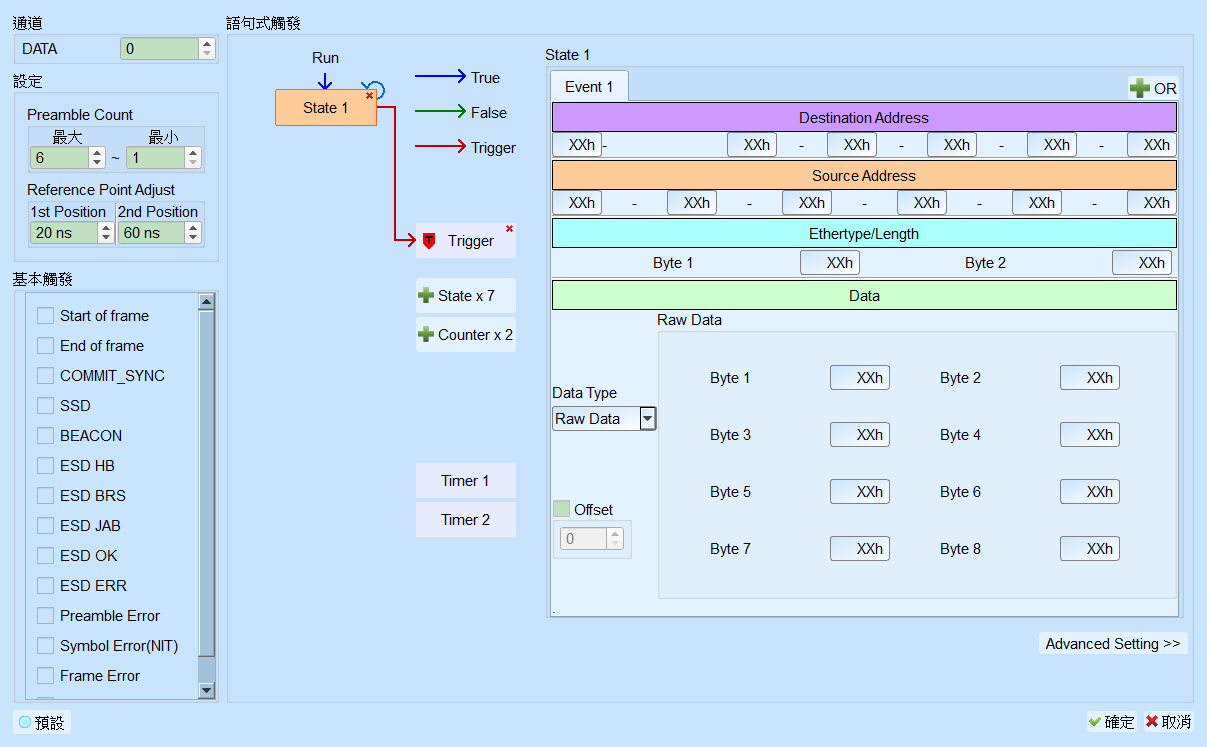
Task: Click the blue loop arrow on State 1
Action: [377, 88]
